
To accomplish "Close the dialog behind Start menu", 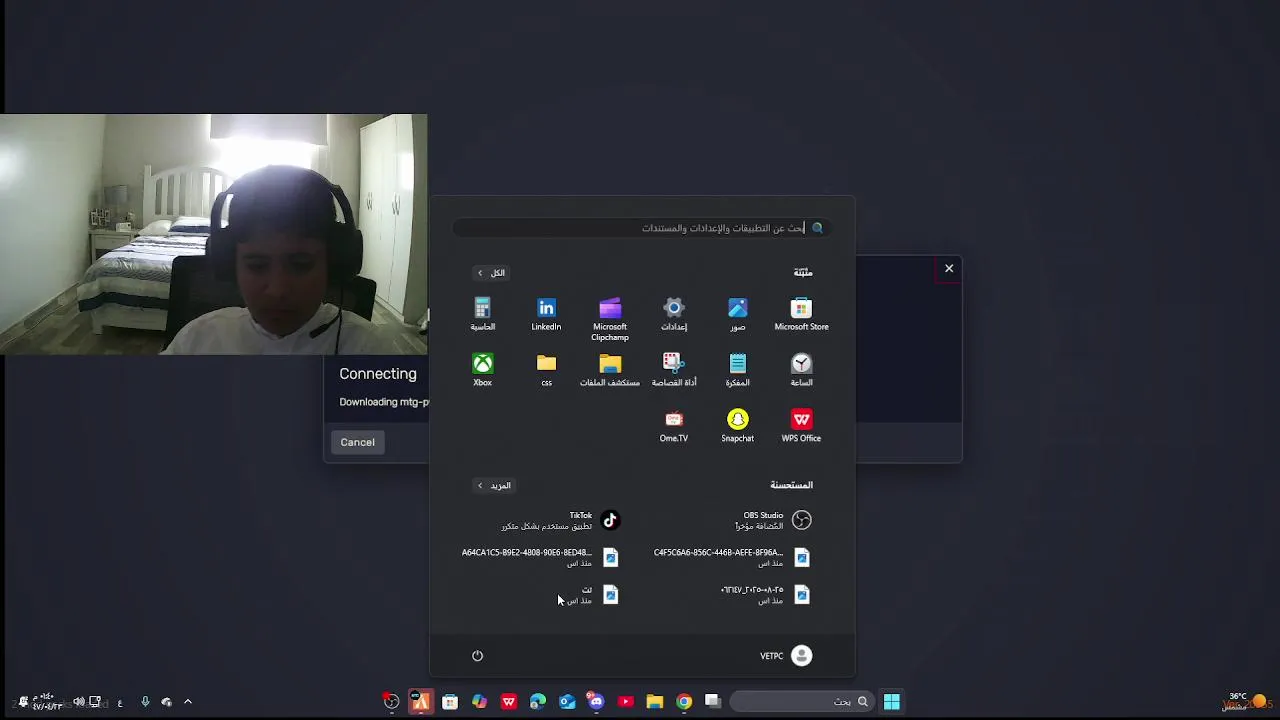I will click(x=949, y=268).
